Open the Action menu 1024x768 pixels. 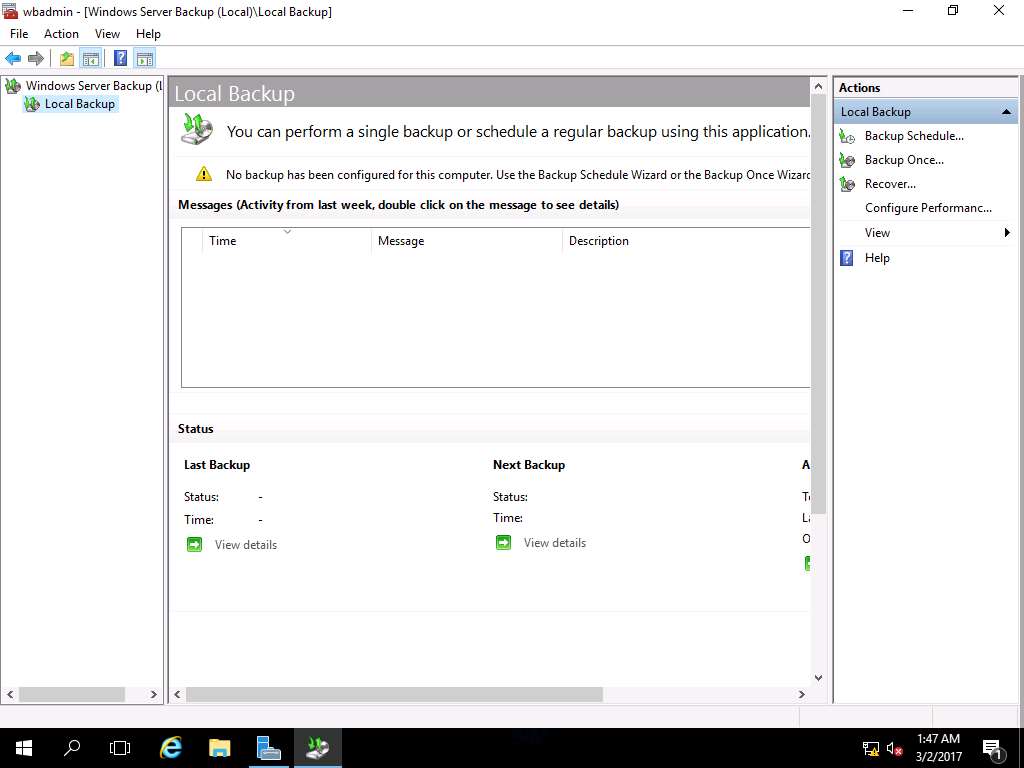click(x=61, y=34)
